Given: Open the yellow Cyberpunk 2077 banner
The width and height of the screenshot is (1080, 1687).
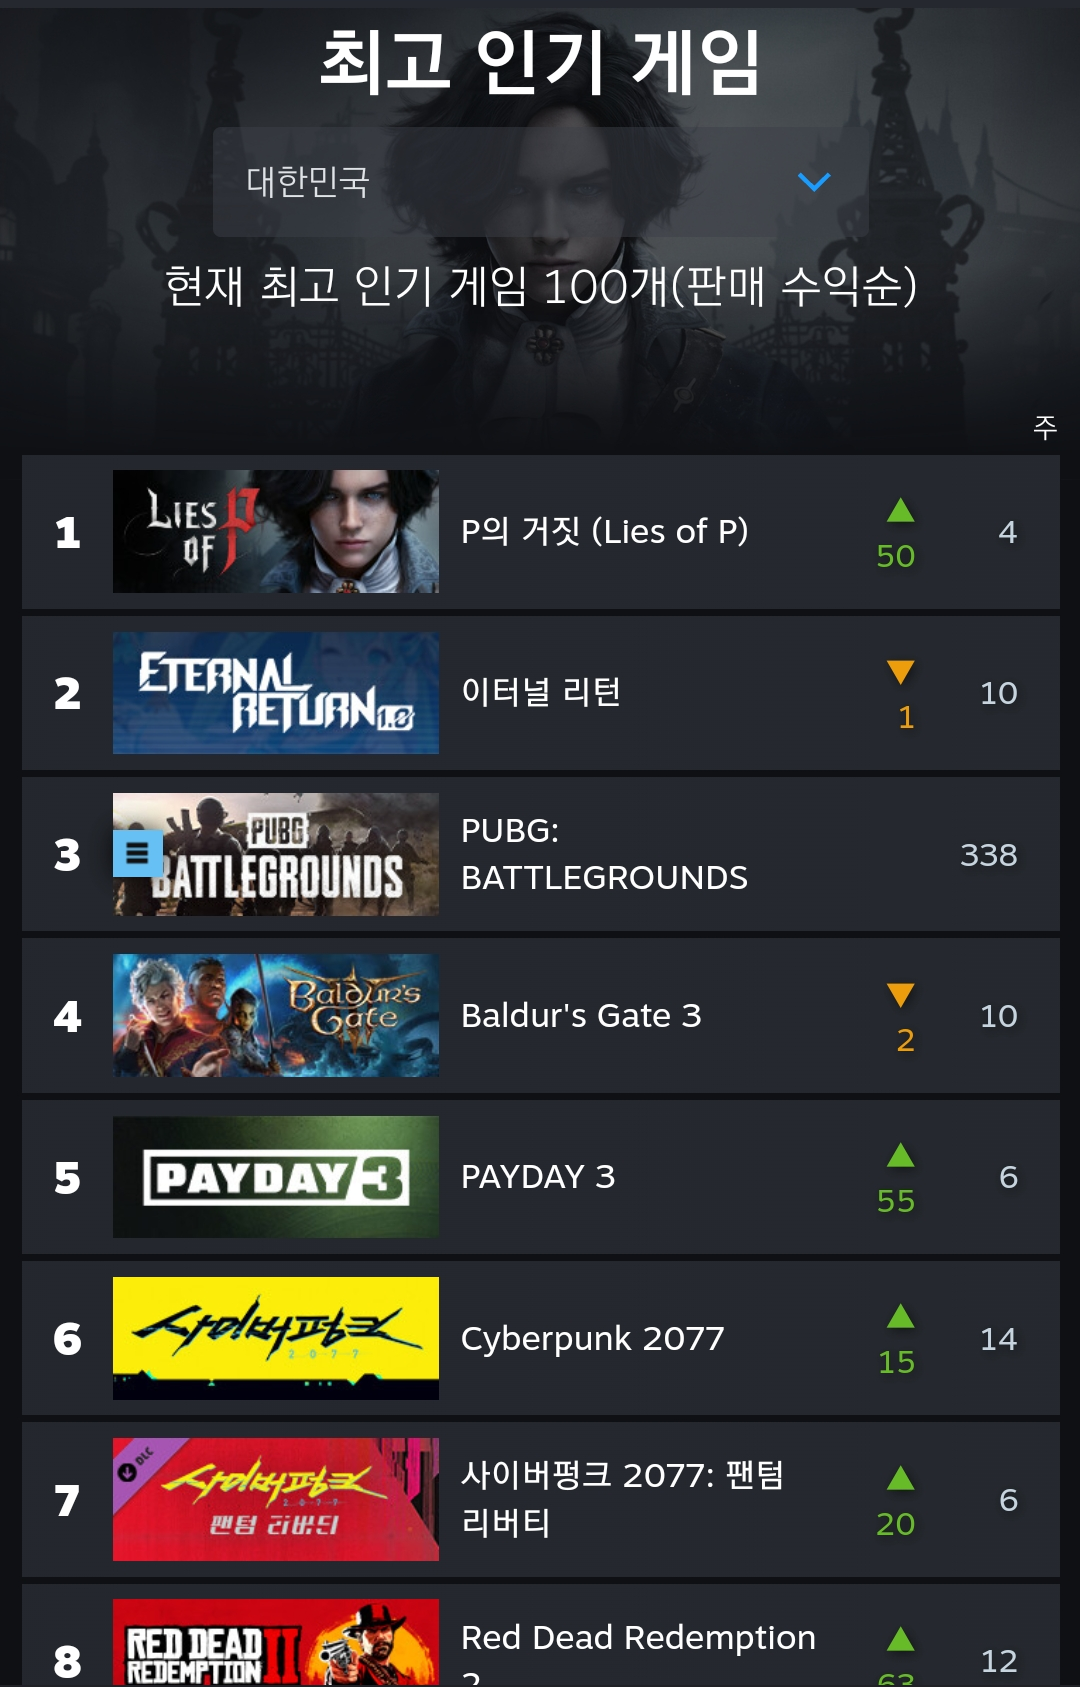Looking at the screenshot, I should click(276, 1338).
